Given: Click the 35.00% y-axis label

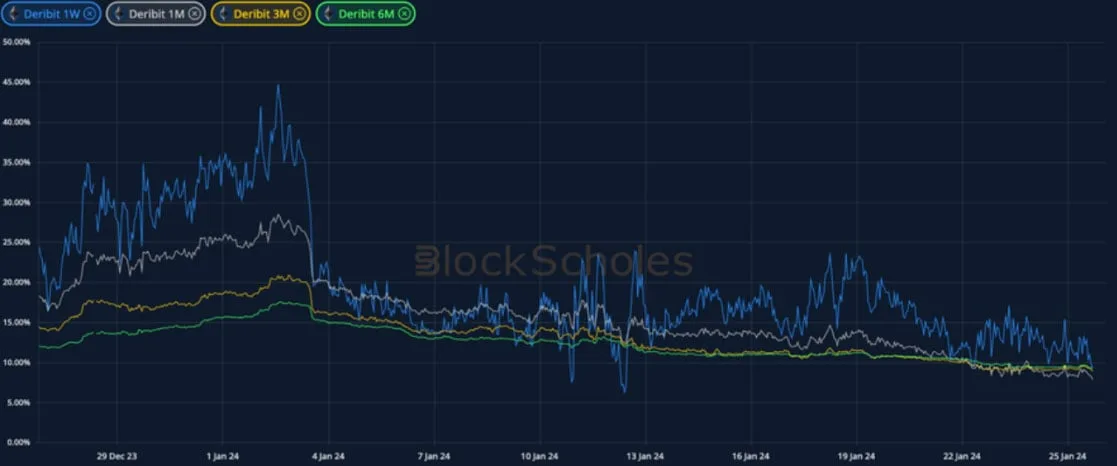Looking at the screenshot, I should point(16,162).
